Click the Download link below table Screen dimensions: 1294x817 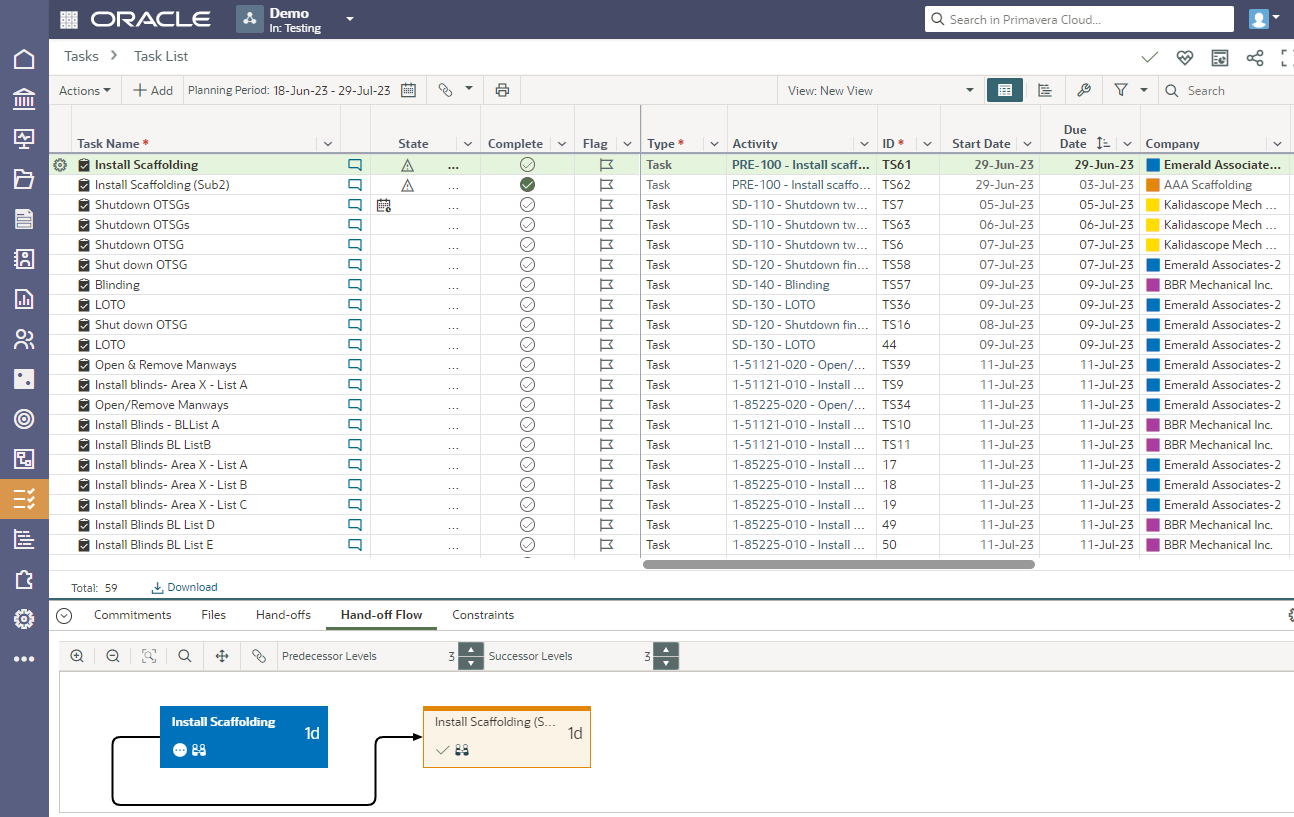point(185,587)
